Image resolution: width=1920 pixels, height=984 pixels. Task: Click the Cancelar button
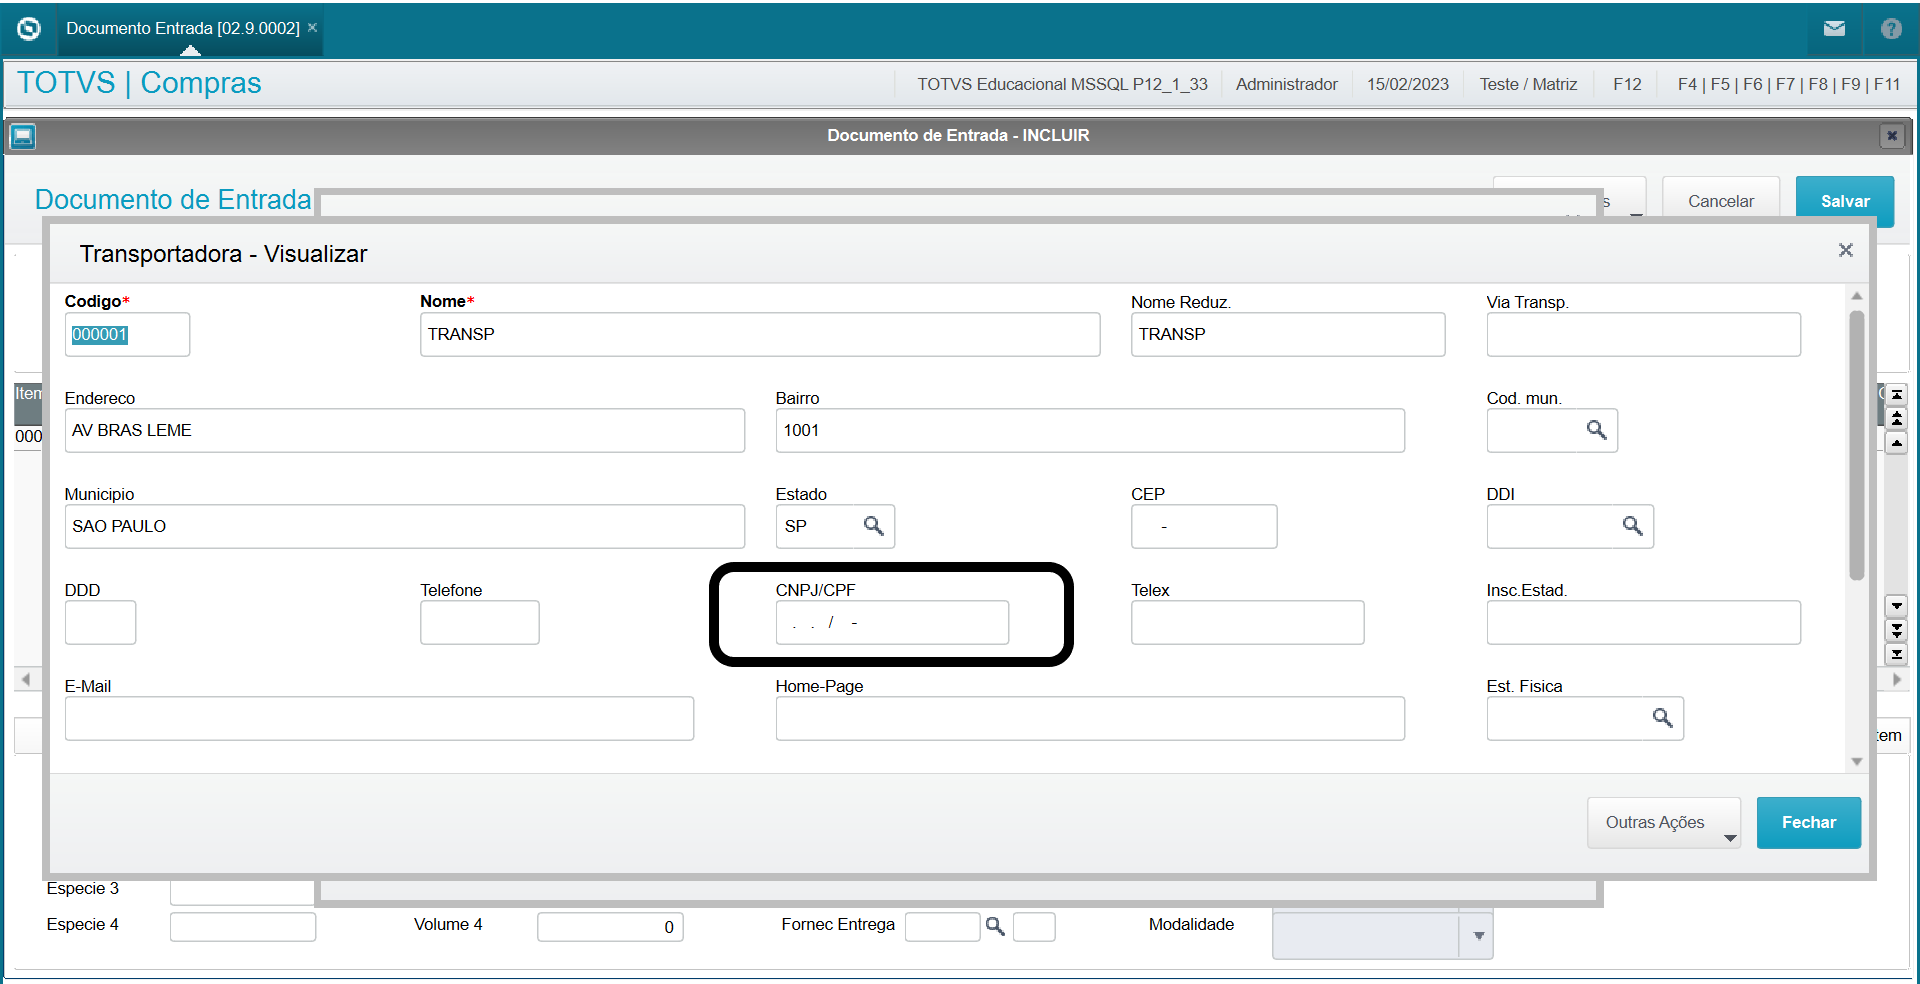tap(1721, 201)
